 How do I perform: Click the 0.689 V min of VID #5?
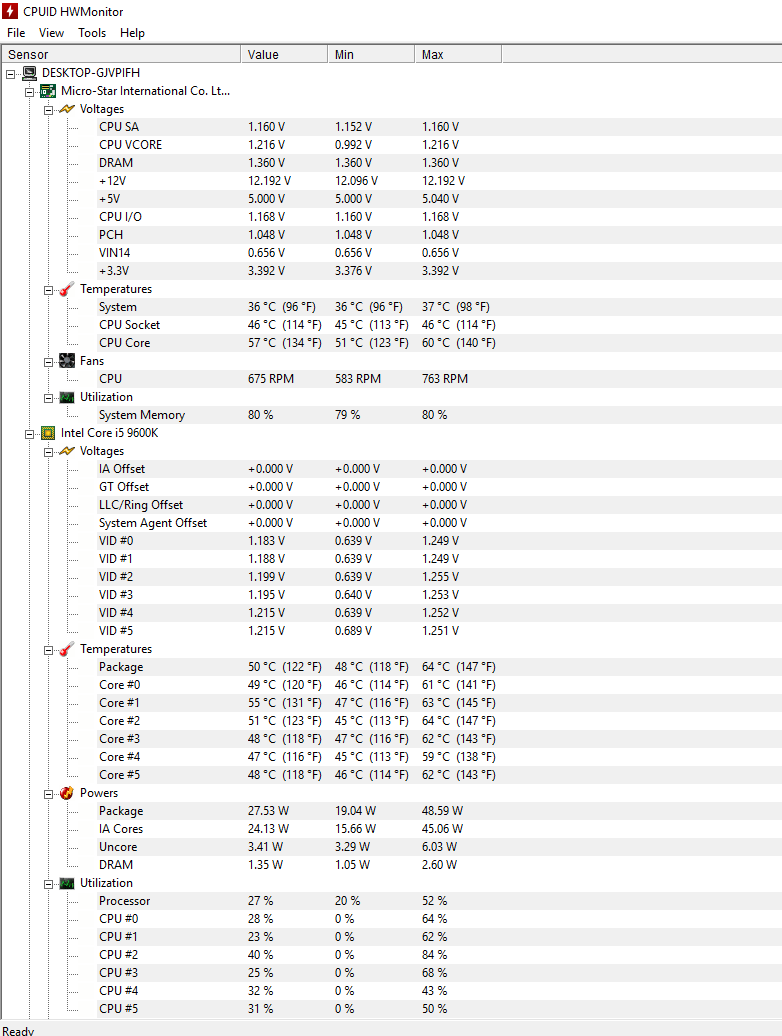(353, 631)
